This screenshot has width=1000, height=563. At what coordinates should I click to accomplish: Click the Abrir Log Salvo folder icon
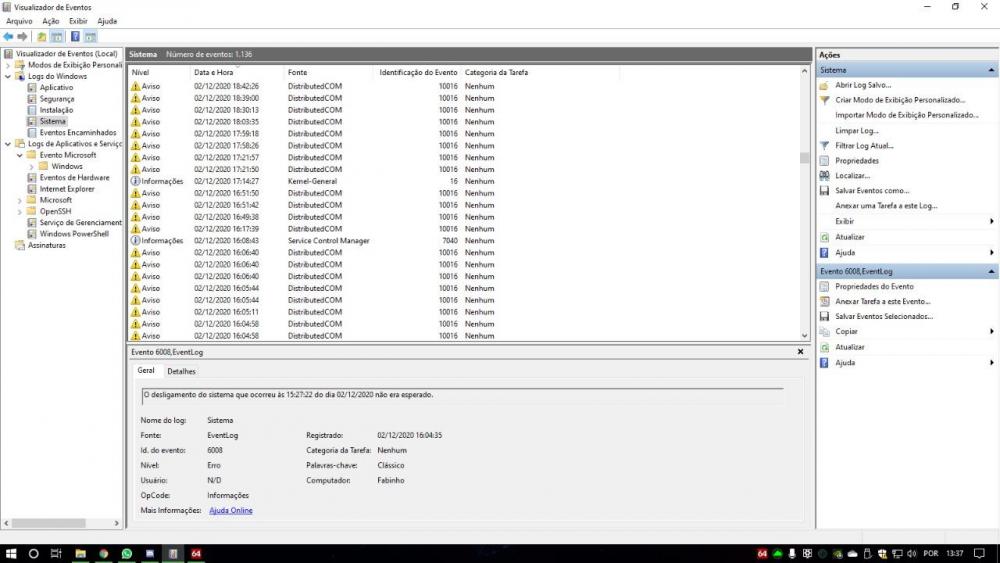coord(824,85)
